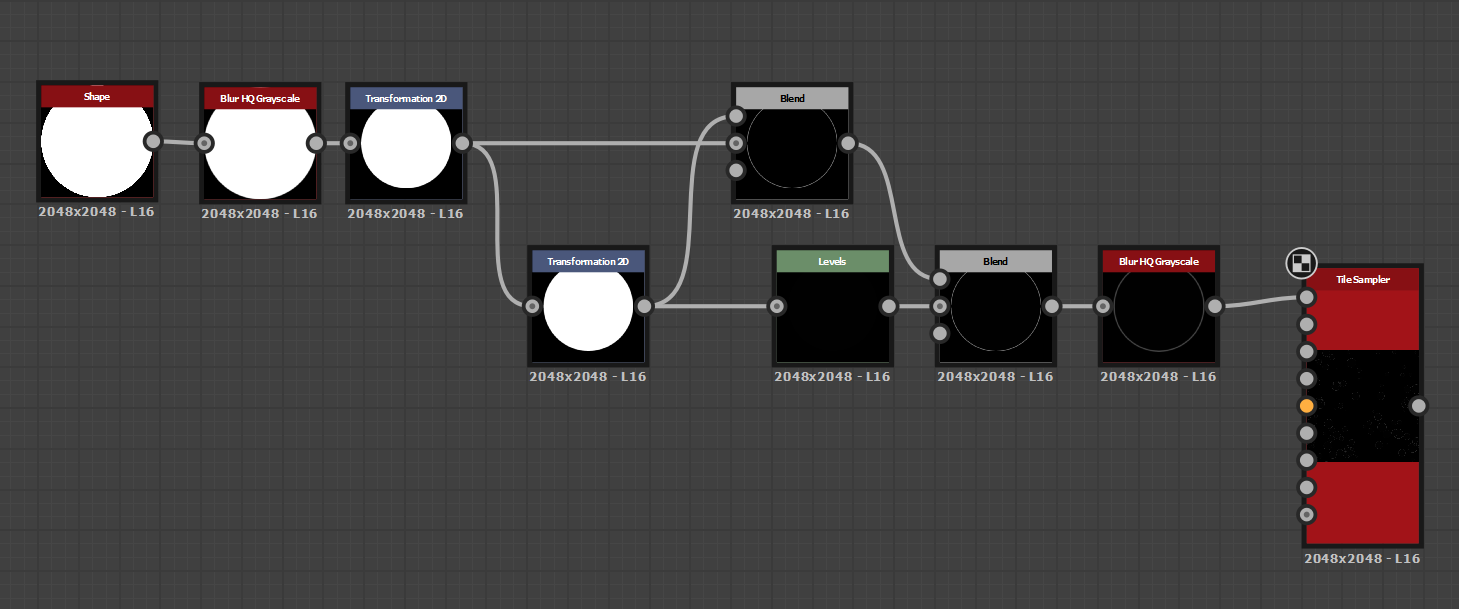Click first Blur HQ Grayscale input connector
1459x609 pixels.
204,143
